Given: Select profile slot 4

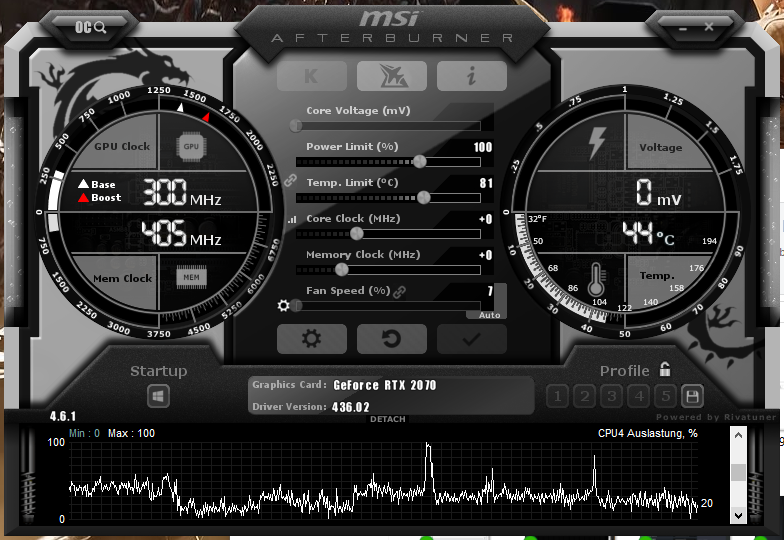Looking at the screenshot, I should point(638,396).
